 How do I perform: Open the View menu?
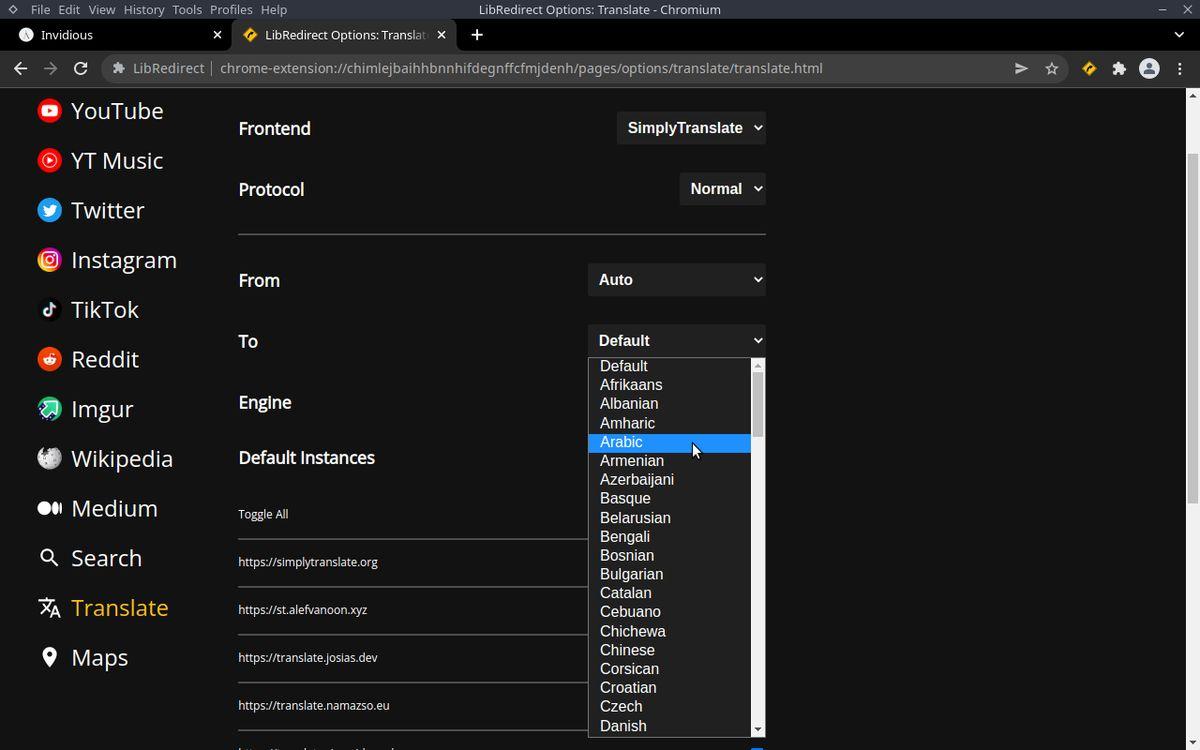click(102, 9)
